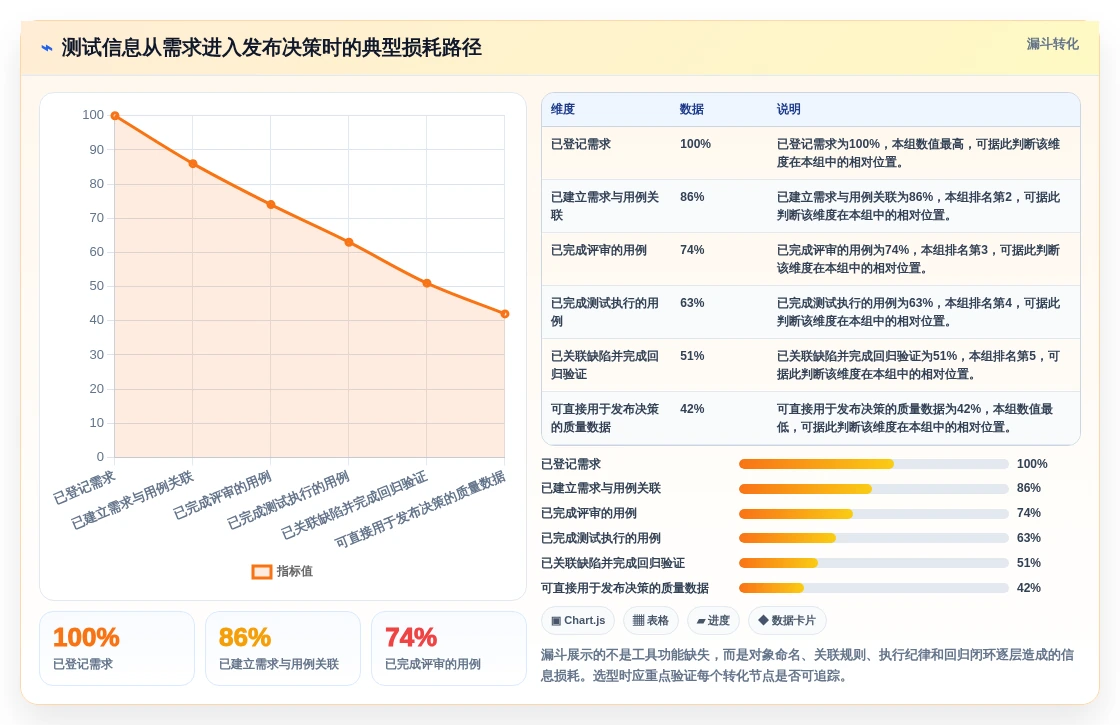Viewport: 1120px width, 725px height.
Task: Click the 已建立需求与用例关联 progress bar
Action: click(x=874, y=489)
